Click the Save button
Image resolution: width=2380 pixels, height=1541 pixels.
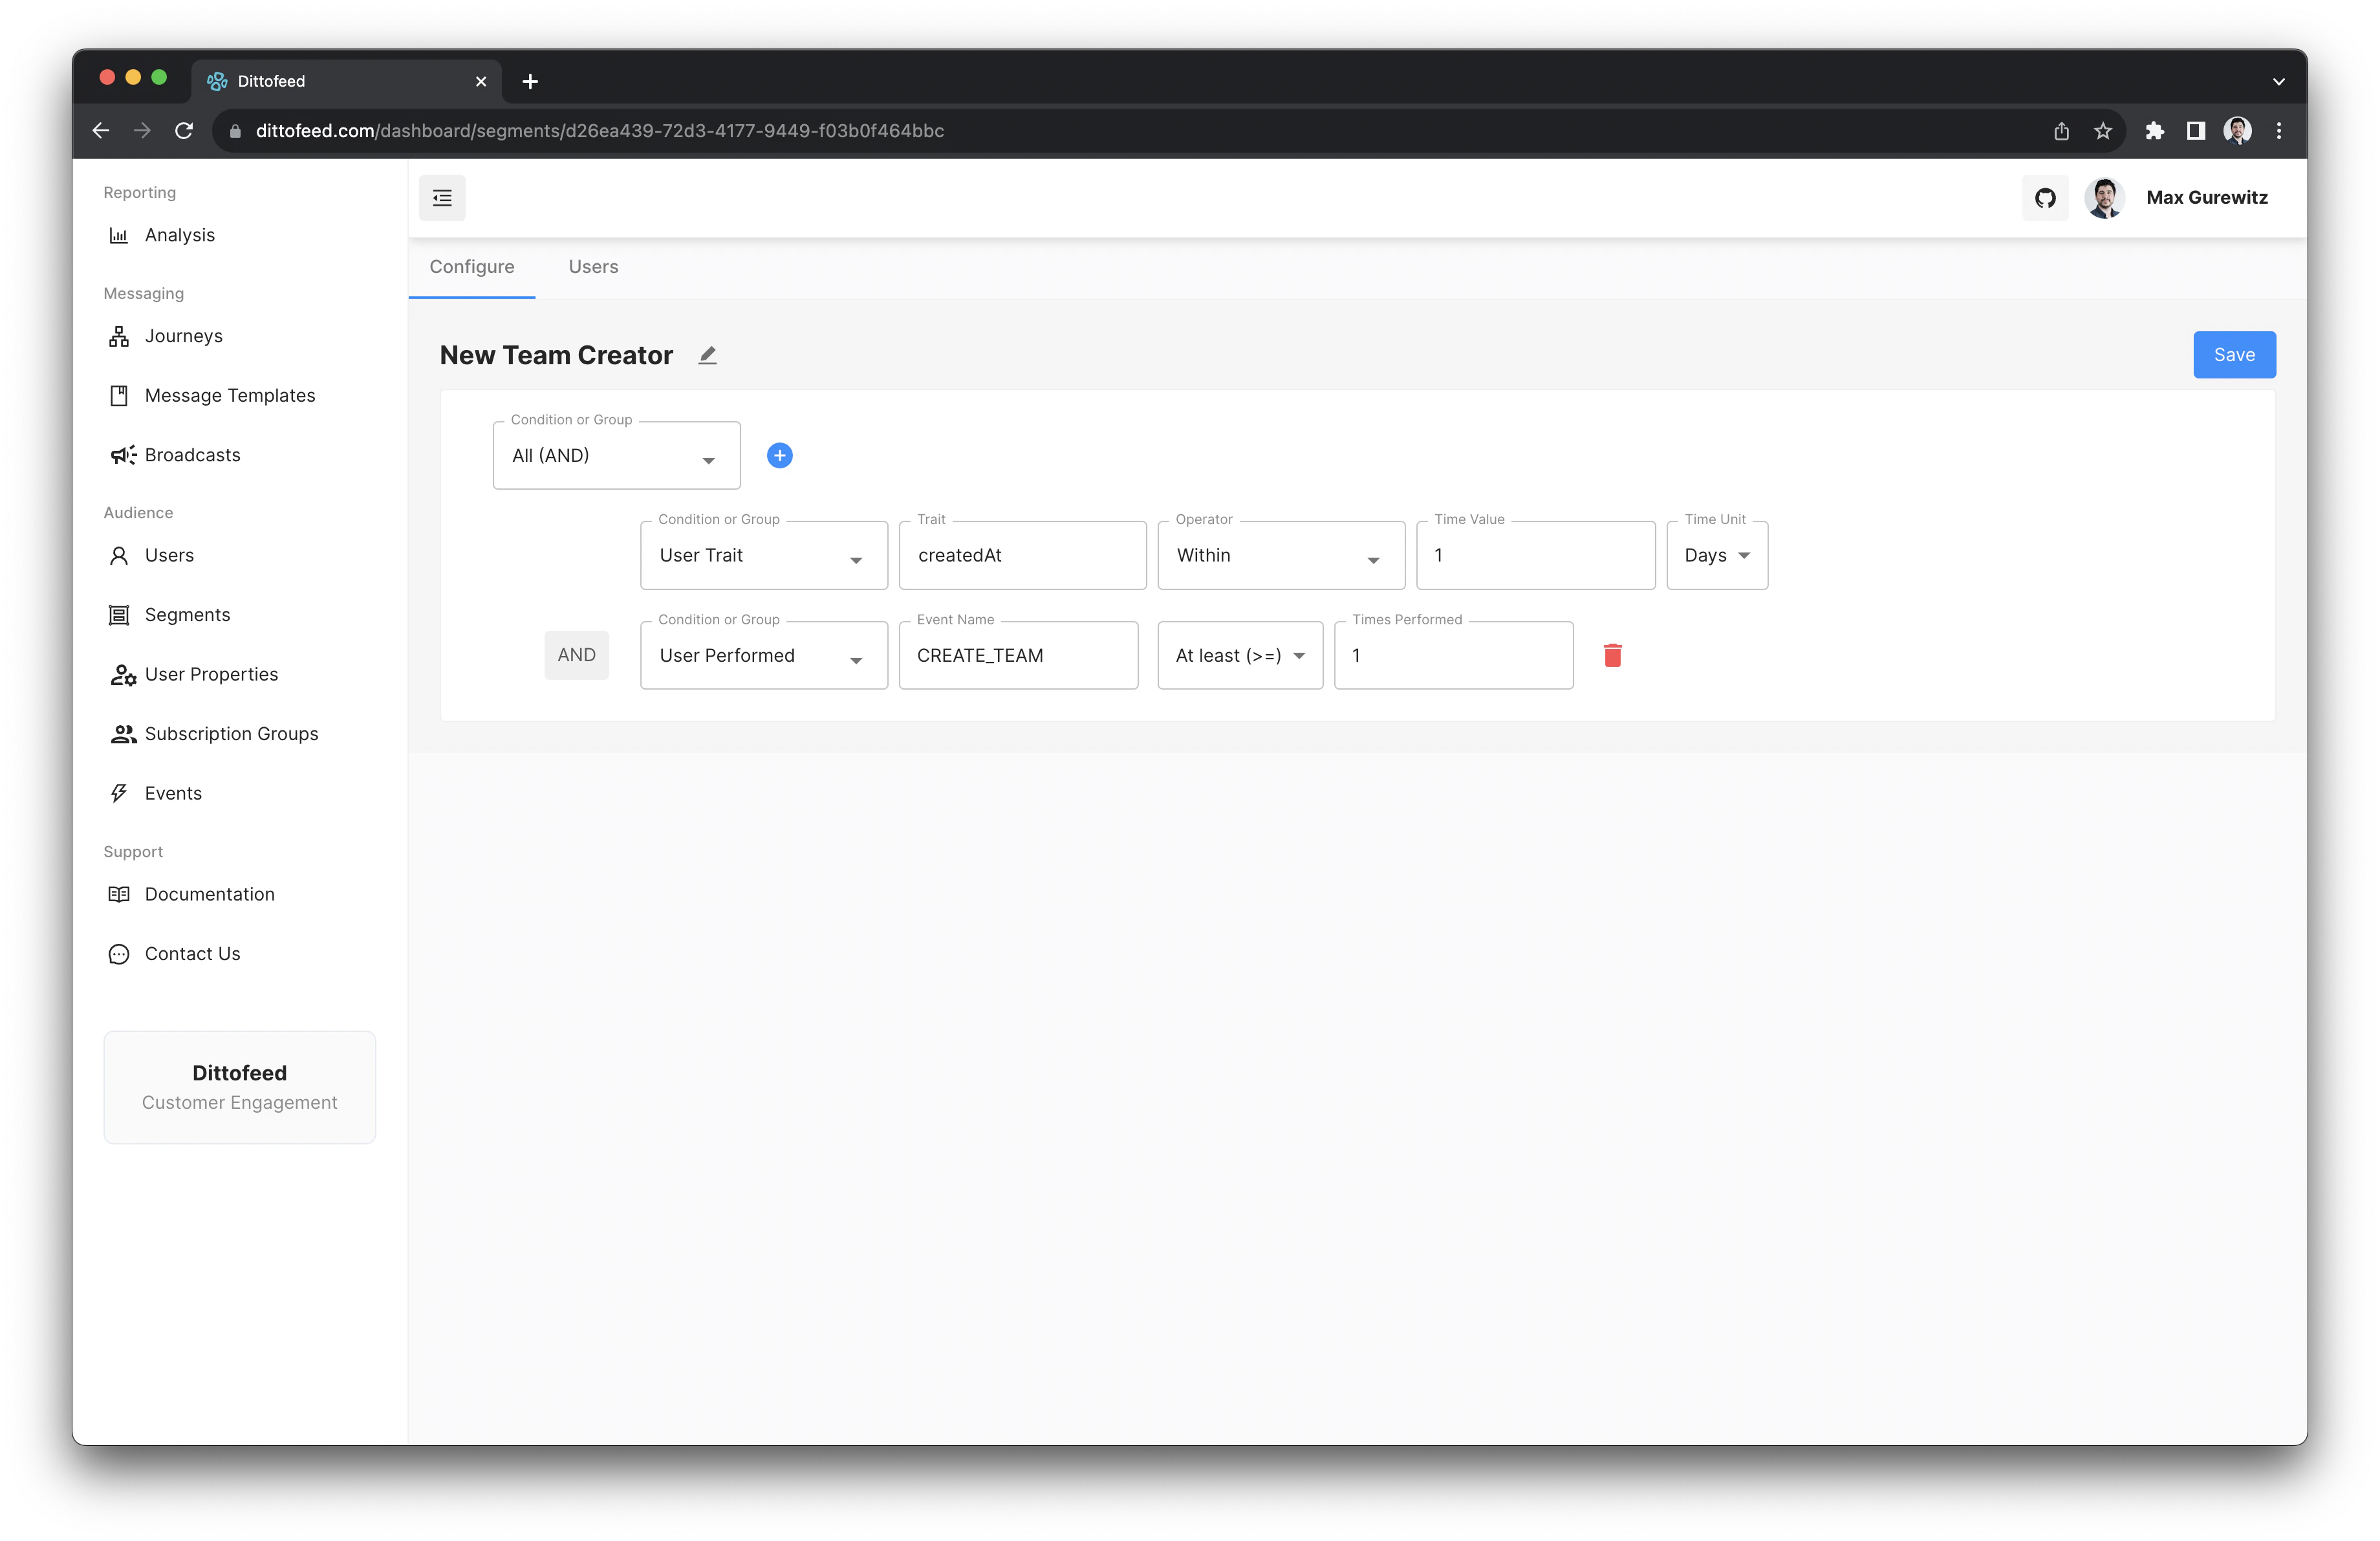pyautogui.click(x=2233, y=355)
